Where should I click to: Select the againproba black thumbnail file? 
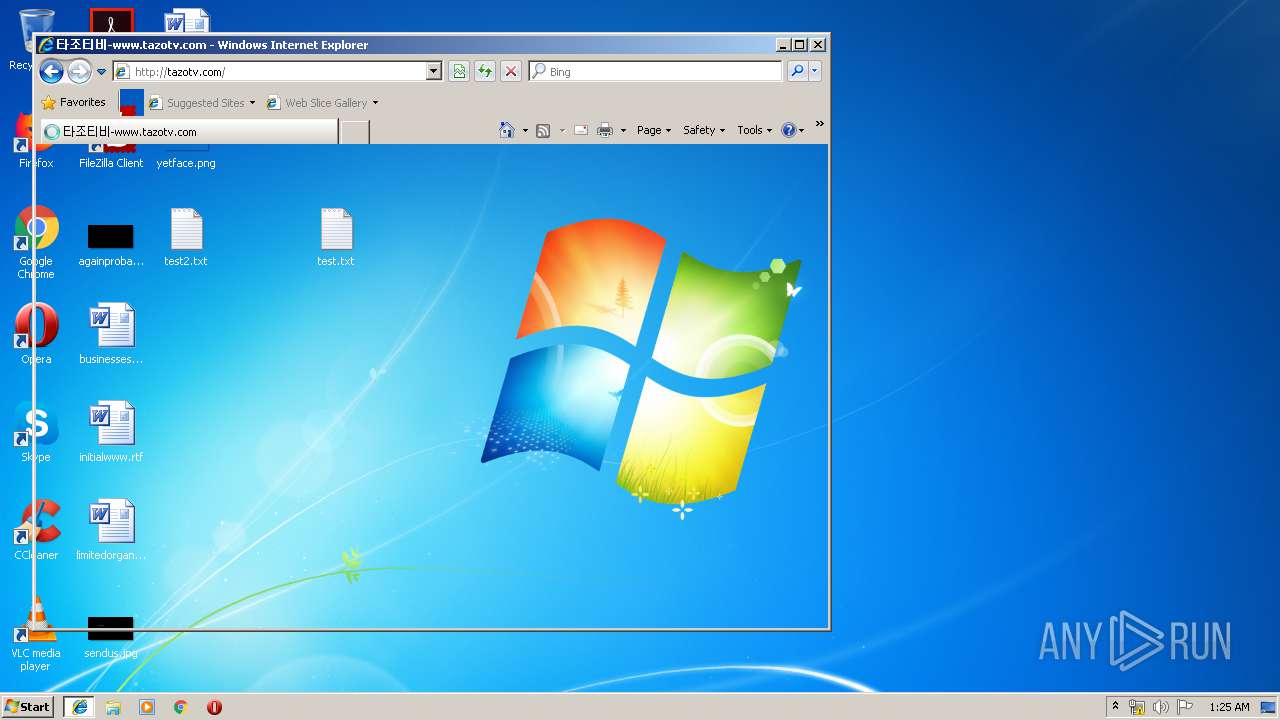pos(111,245)
